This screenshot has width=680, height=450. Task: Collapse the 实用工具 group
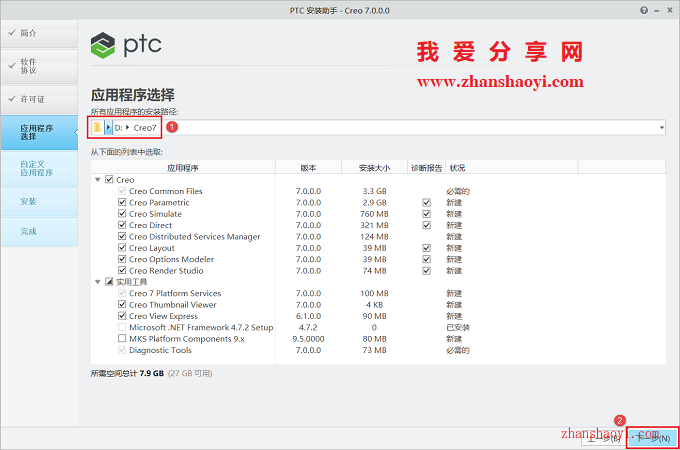pos(98,282)
